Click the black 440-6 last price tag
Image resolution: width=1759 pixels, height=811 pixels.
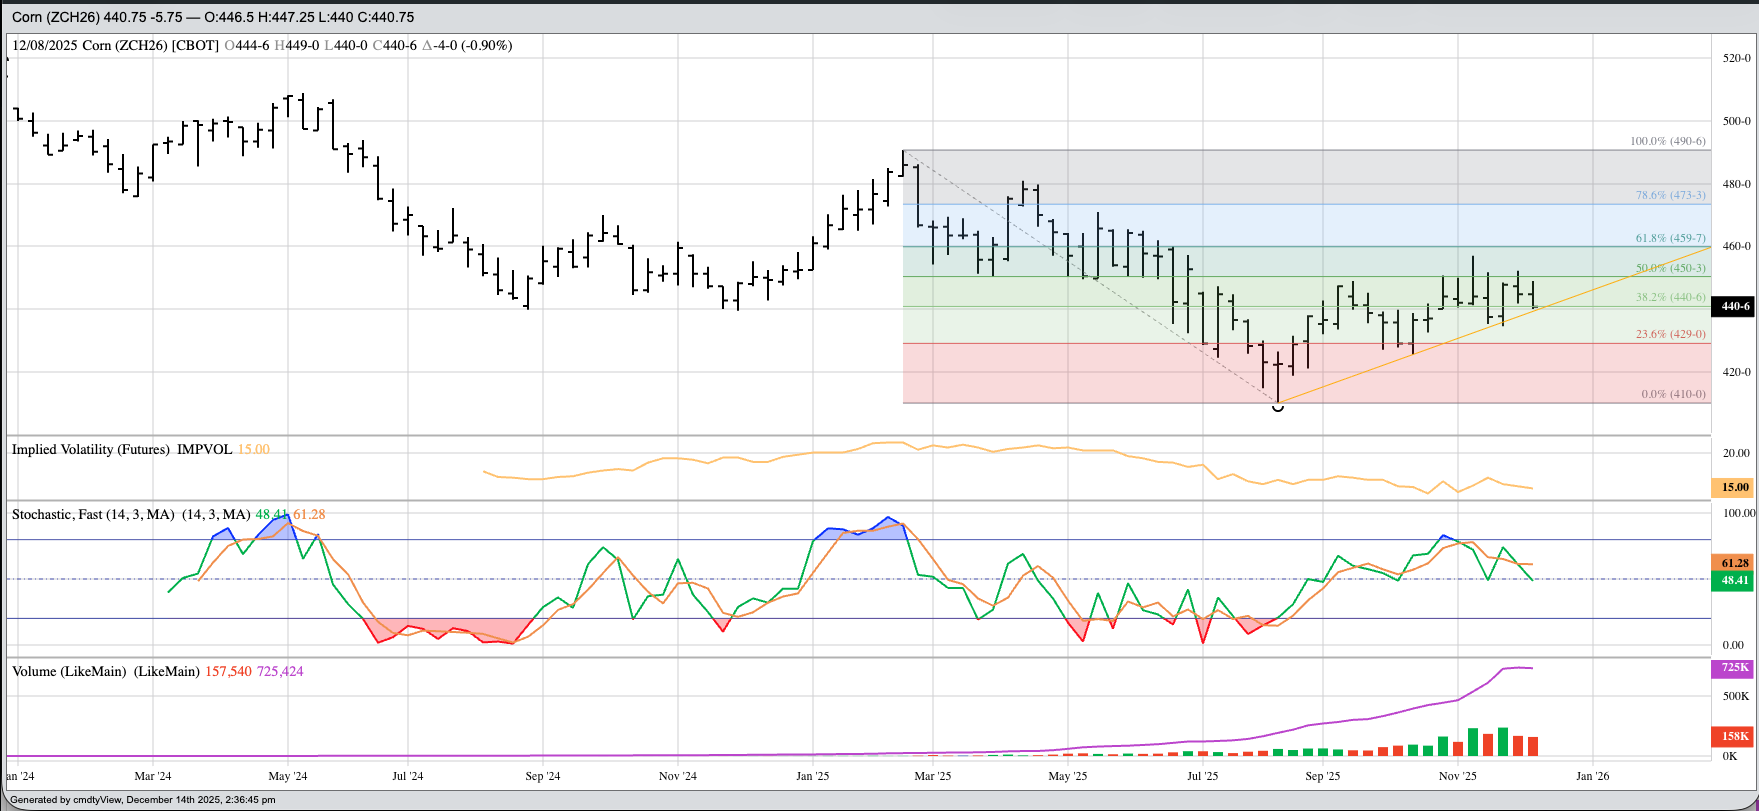click(x=1733, y=307)
